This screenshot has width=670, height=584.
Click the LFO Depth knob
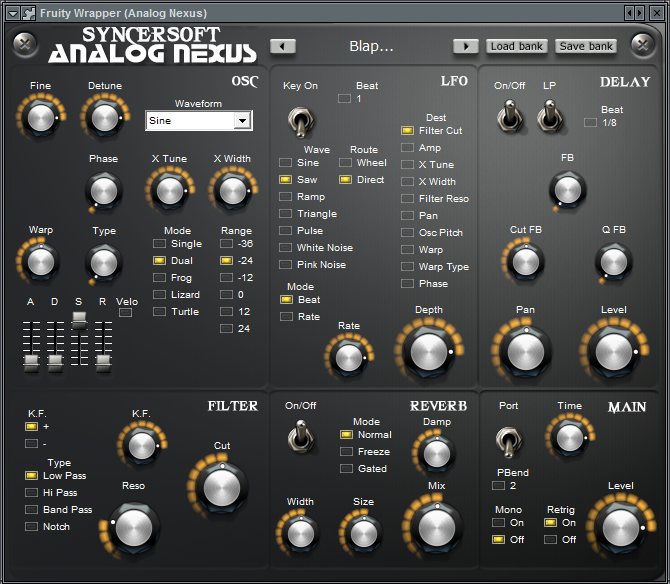point(429,352)
